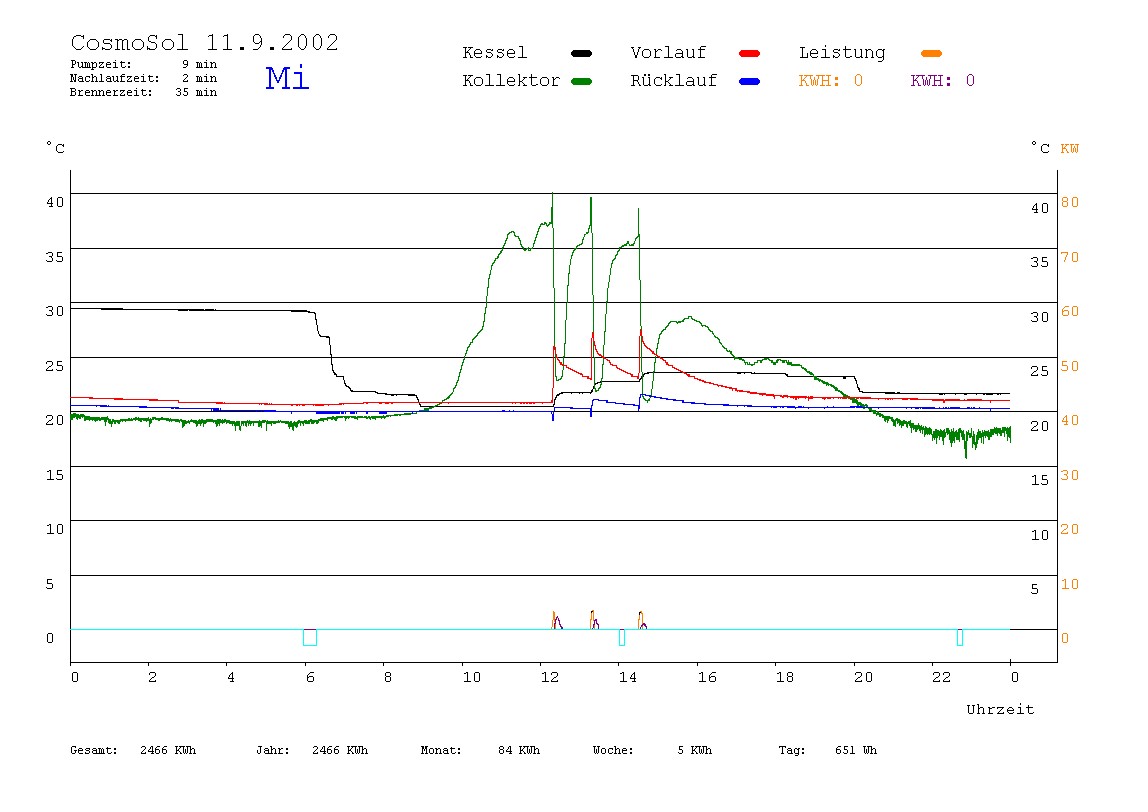This screenshot has width=1148, height=812.
Task: Click the Kessel legend label
Action: (494, 53)
